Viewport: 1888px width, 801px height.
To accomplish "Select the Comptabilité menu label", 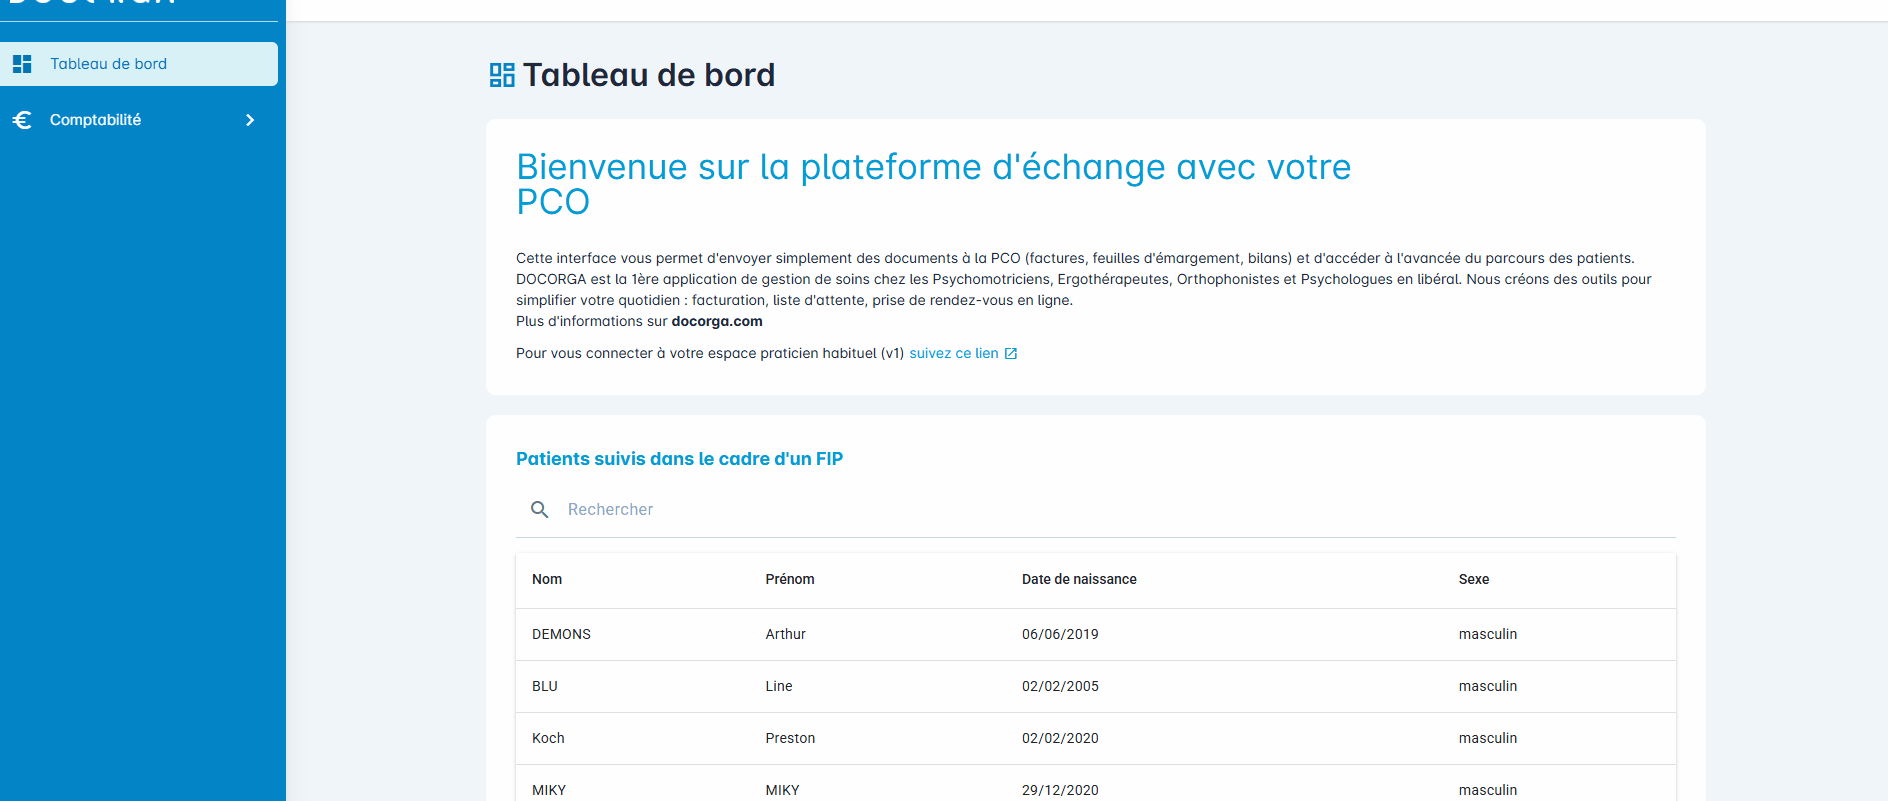I will pyautogui.click(x=96, y=120).
